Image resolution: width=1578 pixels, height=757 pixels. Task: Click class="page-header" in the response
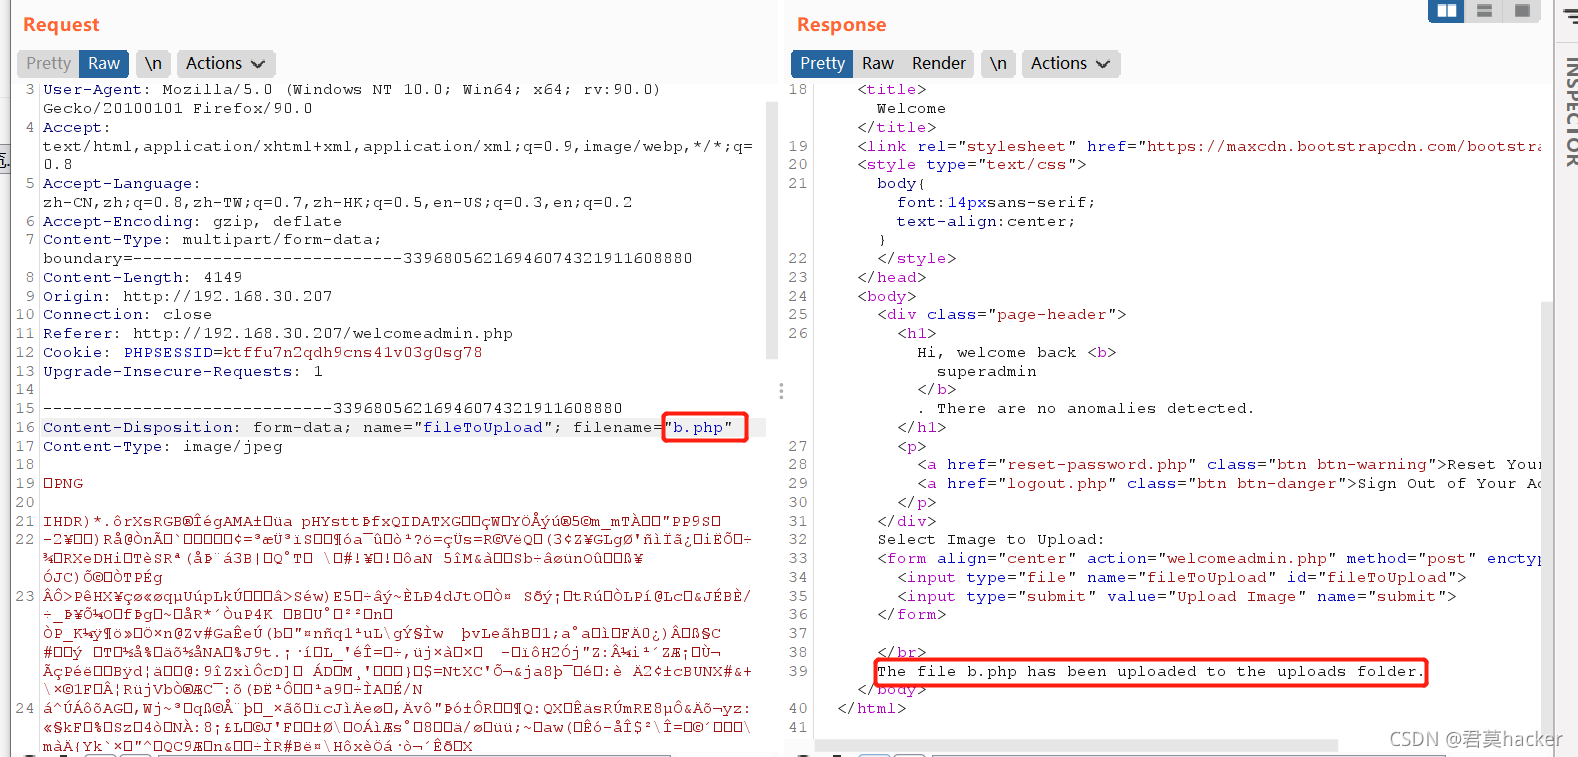(1021, 315)
